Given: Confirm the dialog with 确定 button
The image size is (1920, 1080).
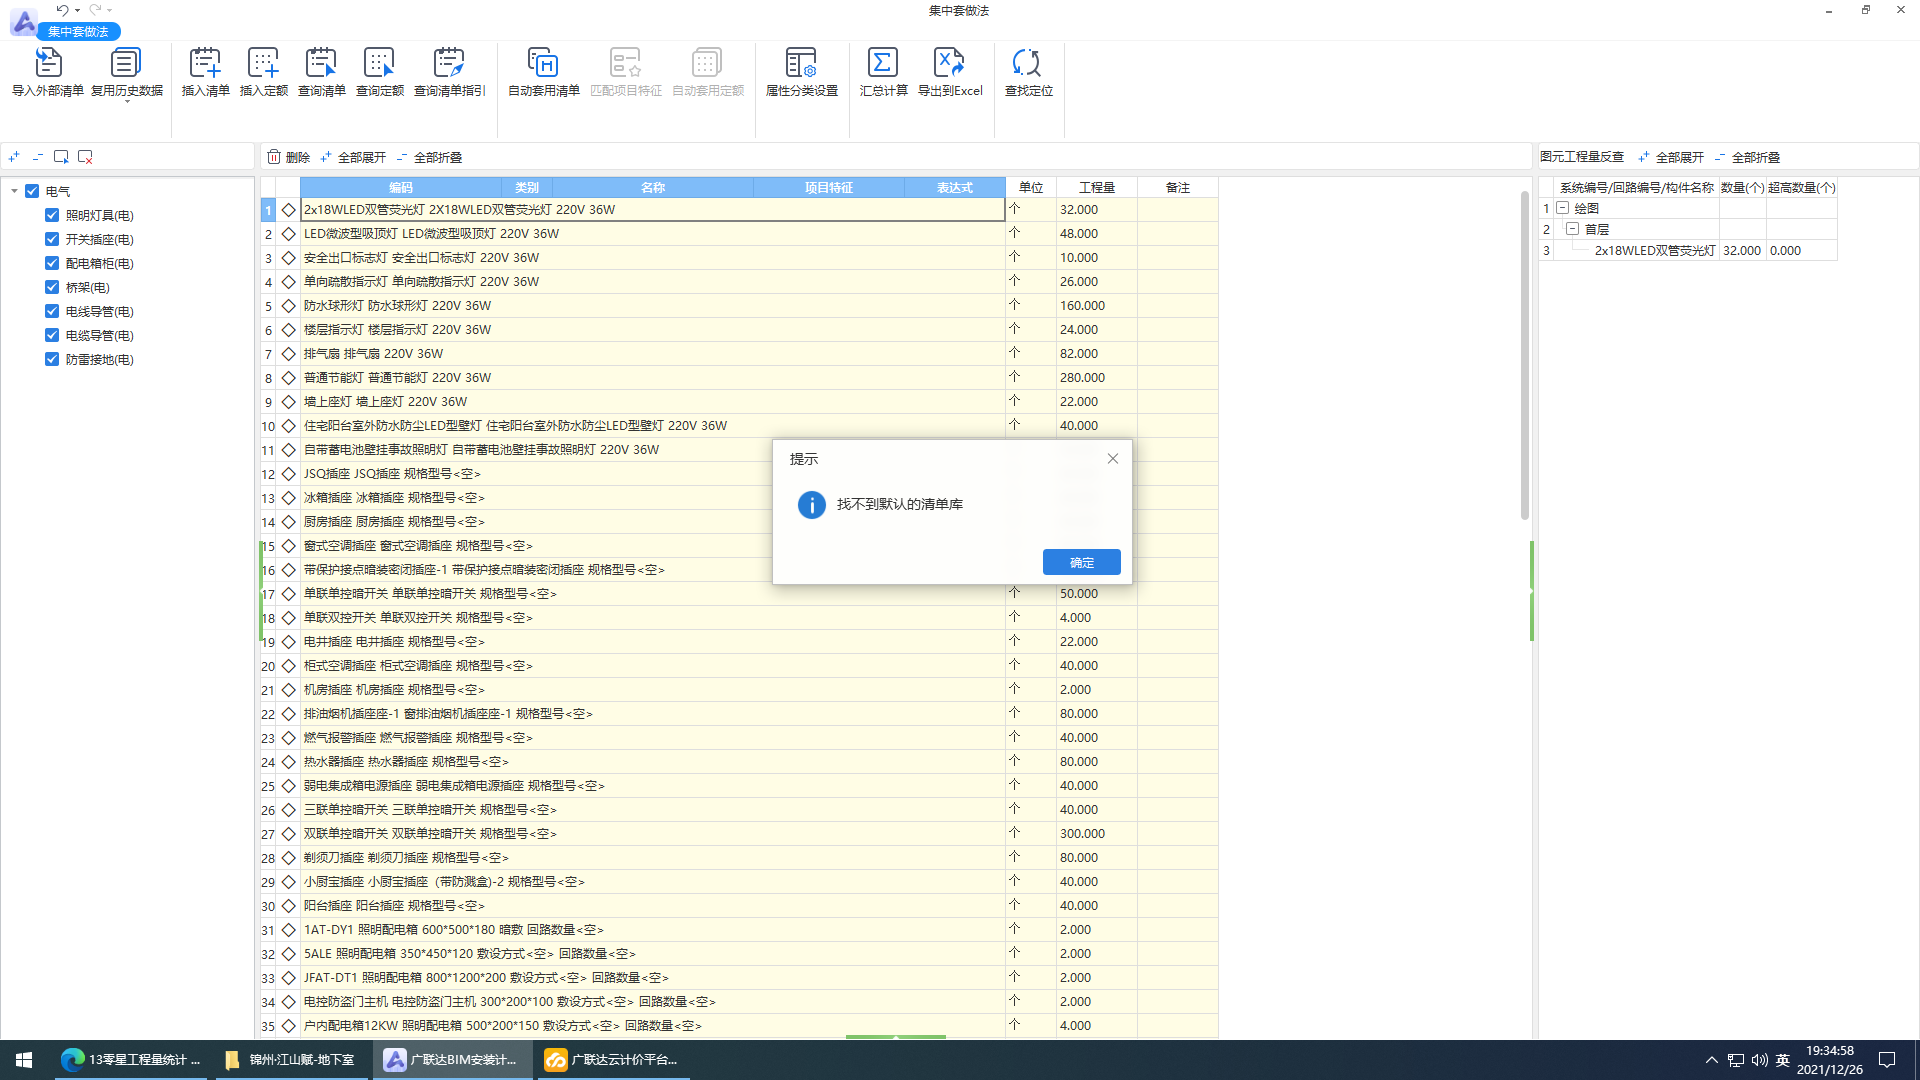Looking at the screenshot, I should pyautogui.click(x=1081, y=562).
